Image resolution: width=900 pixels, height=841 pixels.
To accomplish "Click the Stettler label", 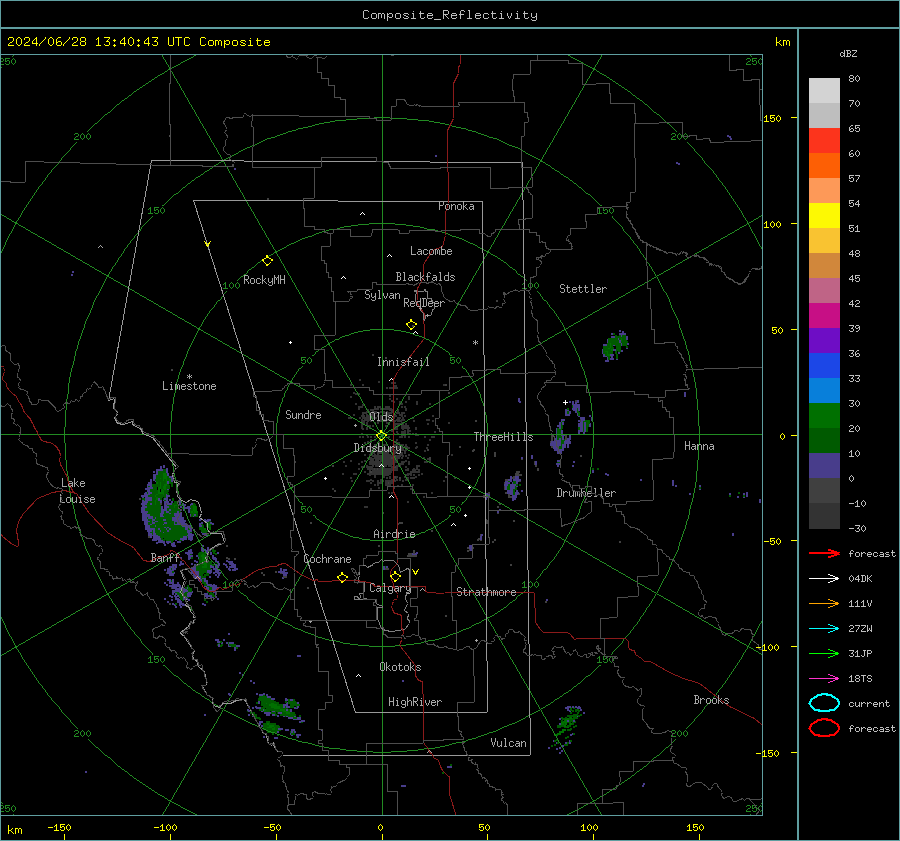I will 583,289.
